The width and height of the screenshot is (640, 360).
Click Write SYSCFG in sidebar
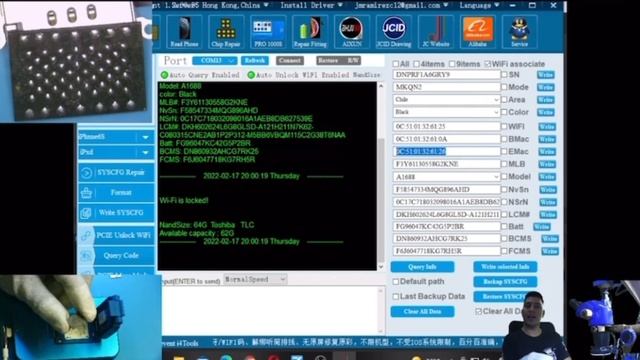(116, 213)
